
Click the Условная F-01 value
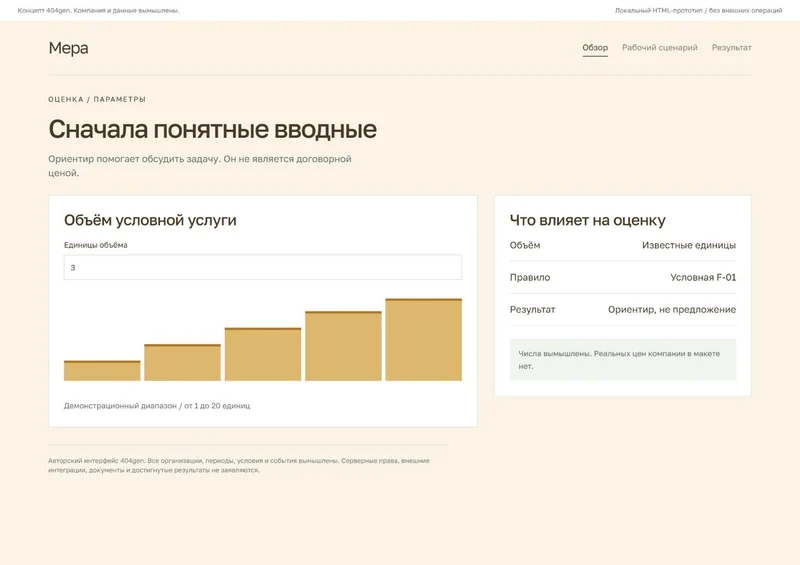coord(703,278)
